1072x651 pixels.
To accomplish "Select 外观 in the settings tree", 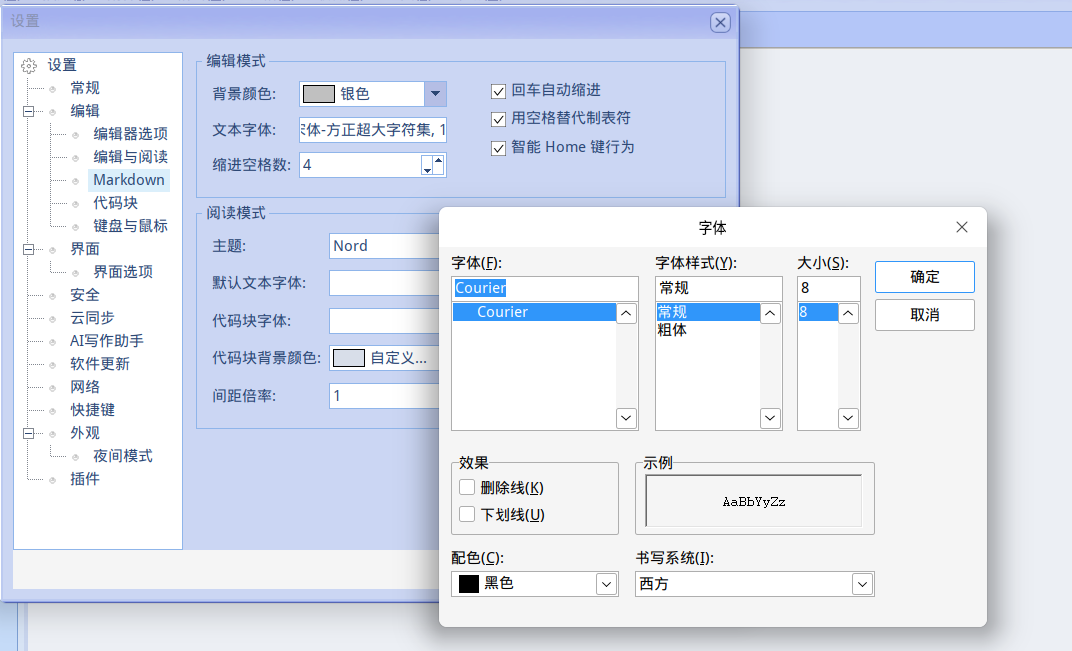I will point(85,433).
